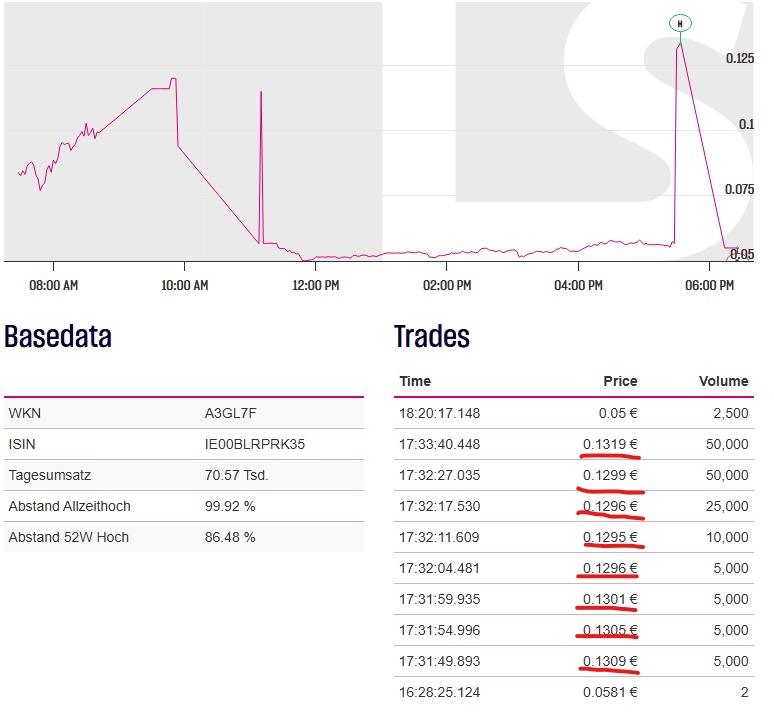Screen dimensions: 774x722
Task: Click the 0.075 price axis label
Action: tap(739, 189)
